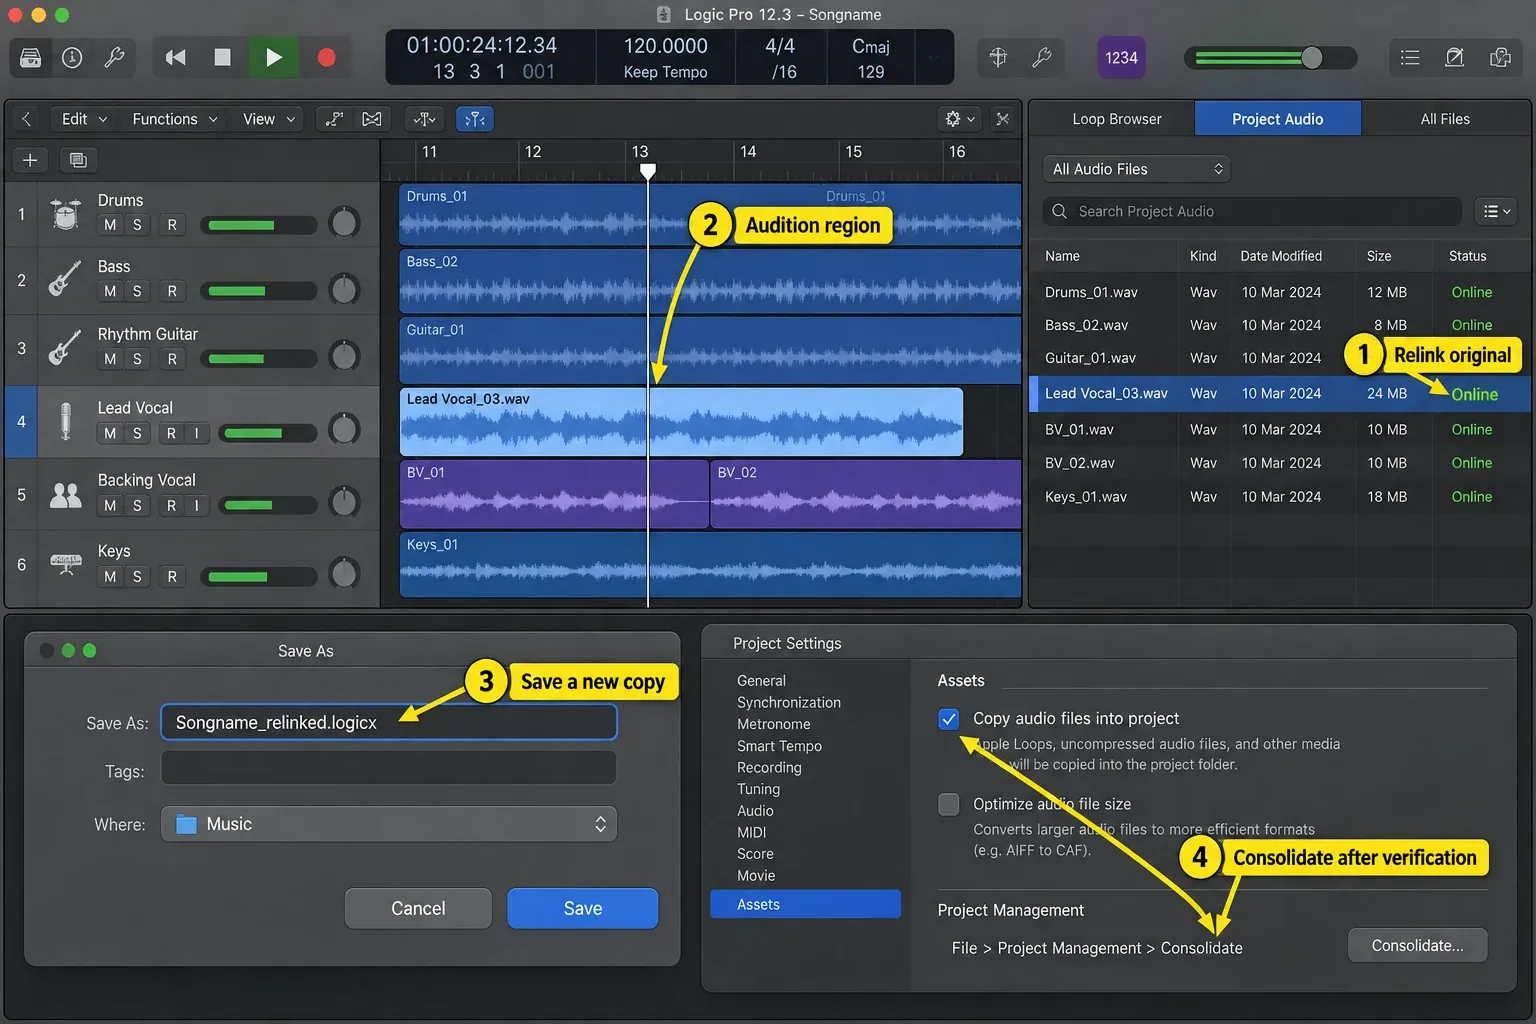This screenshot has height=1024, width=1536.
Task: Toggle the automation curve icon
Action: point(334,119)
